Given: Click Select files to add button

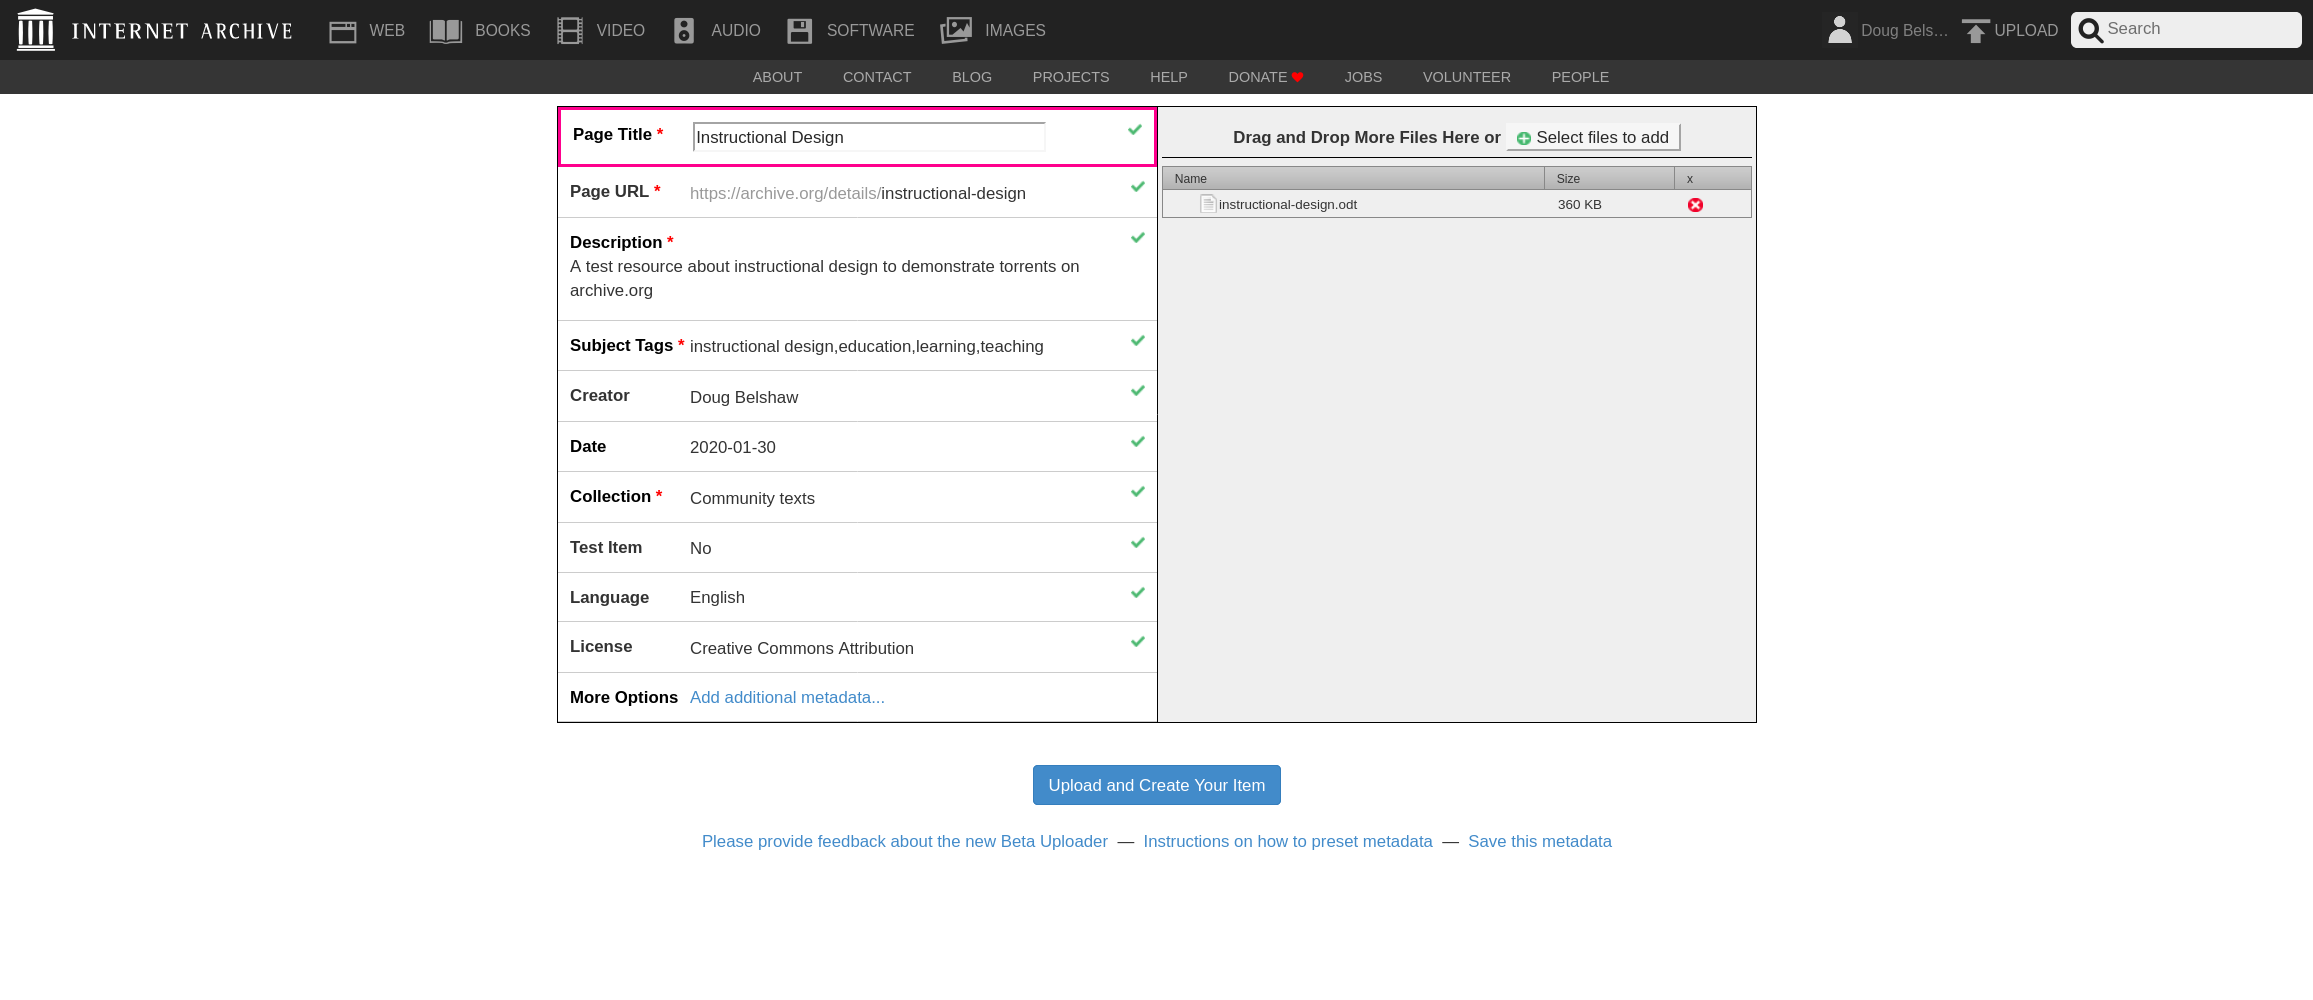Looking at the screenshot, I should click(x=1593, y=137).
